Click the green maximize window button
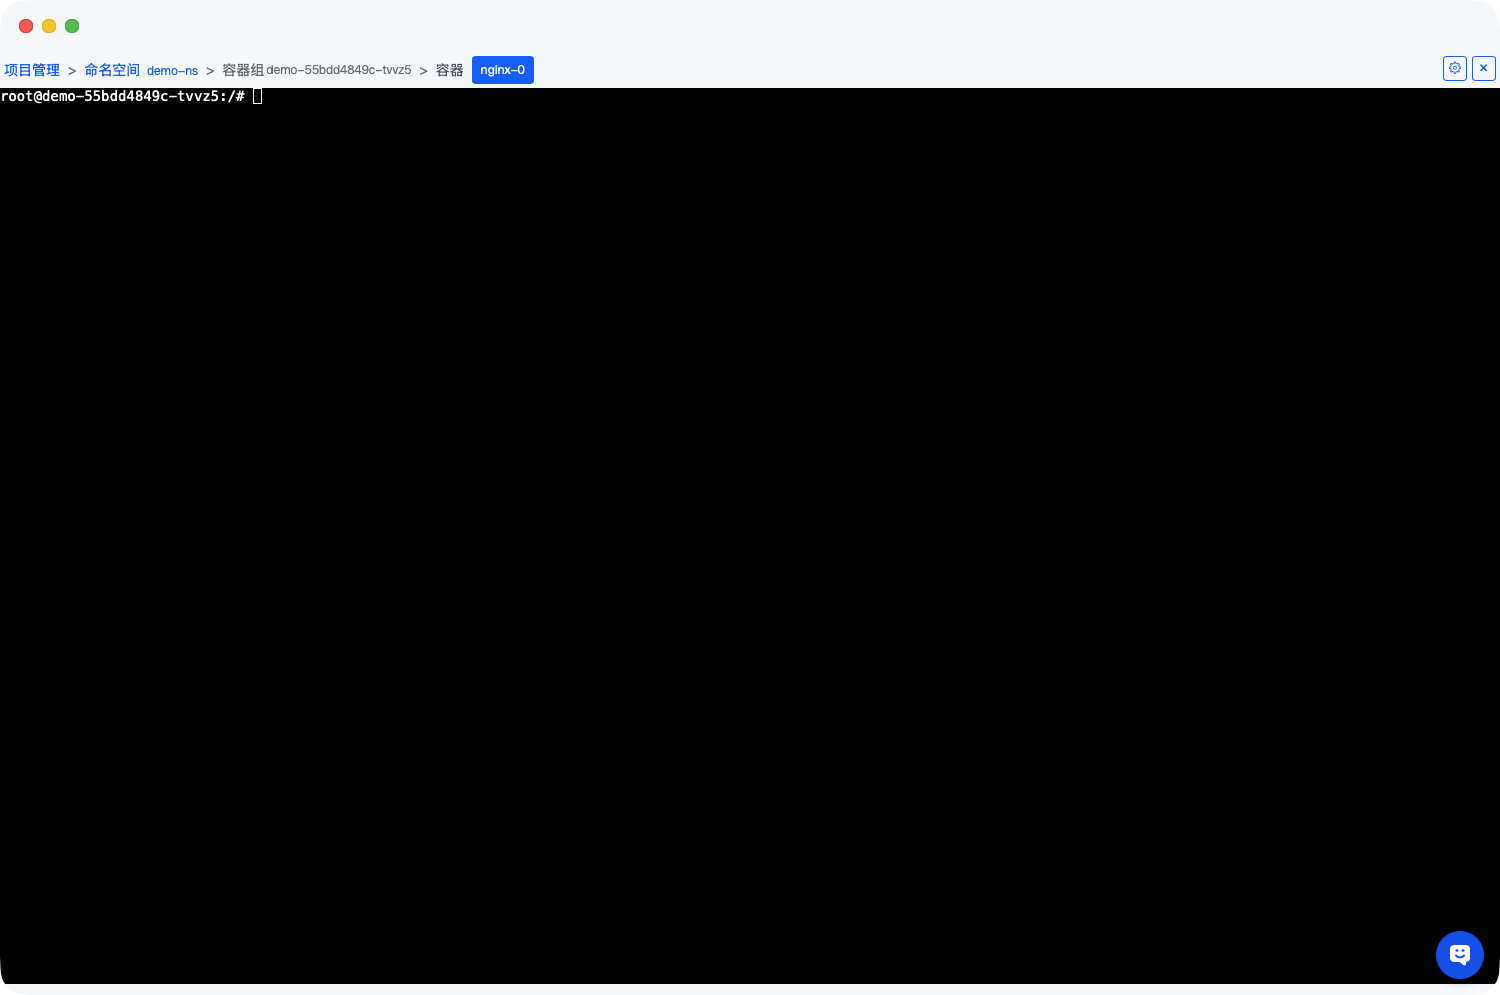The height and width of the screenshot is (995, 1500). [x=72, y=26]
